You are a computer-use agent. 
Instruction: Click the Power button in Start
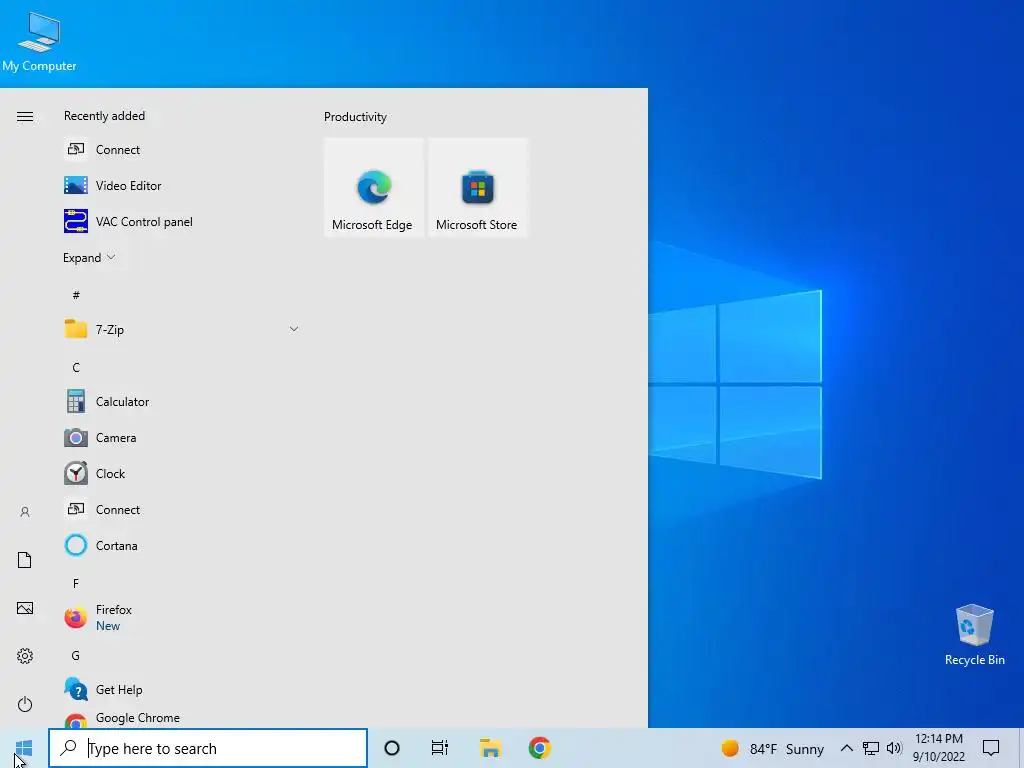tap(25, 704)
